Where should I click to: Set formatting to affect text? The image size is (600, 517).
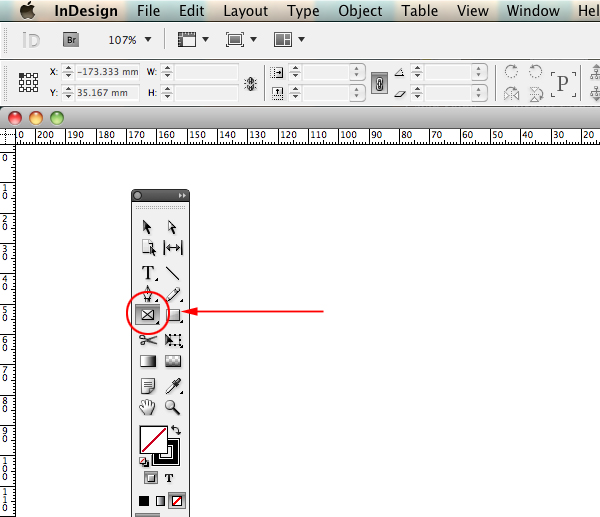click(x=169, y=478)
